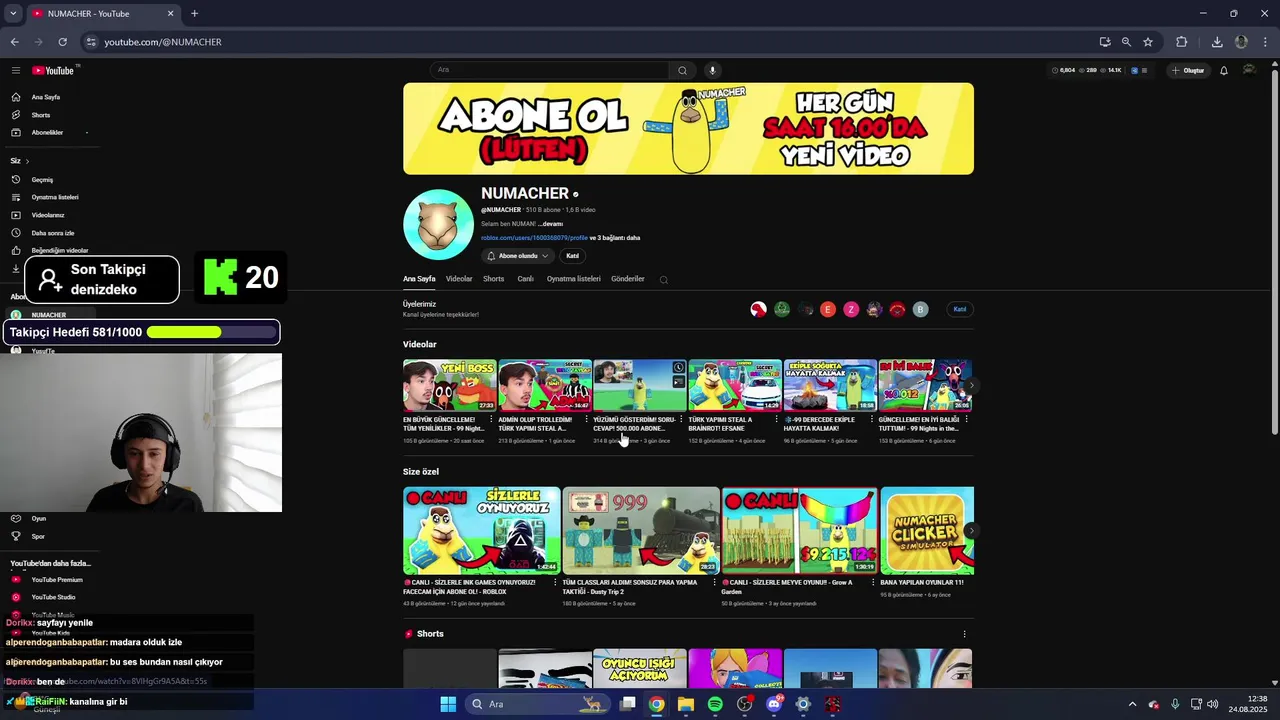Open the ADMİN OLUP TROLLEDİM video thumbnail
The width and height of the screenshot is (1280, 720).
click(545, 385)
